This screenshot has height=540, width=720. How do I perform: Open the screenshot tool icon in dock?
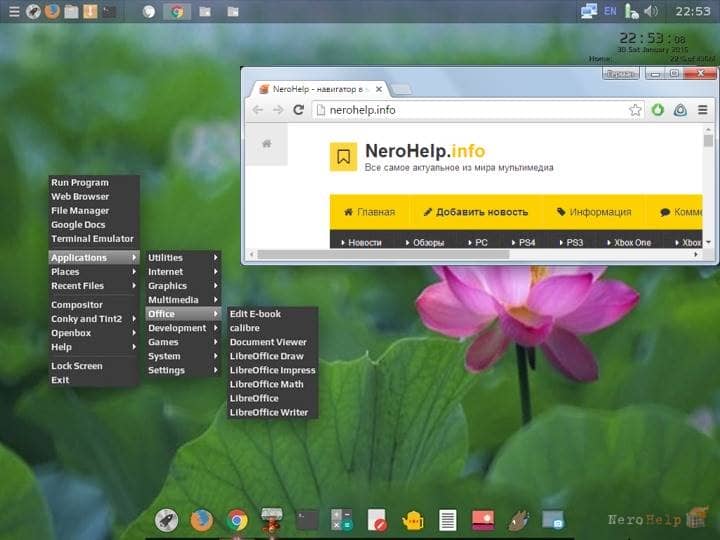coord(553,520)
